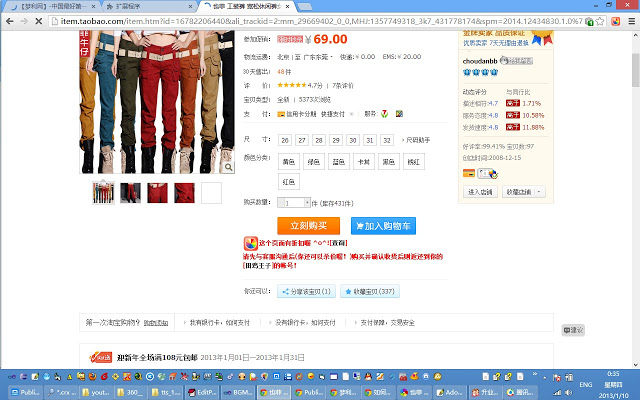Close the active Taobao item tab
This screenshot has height=400, width=640.
pos(288,7)
